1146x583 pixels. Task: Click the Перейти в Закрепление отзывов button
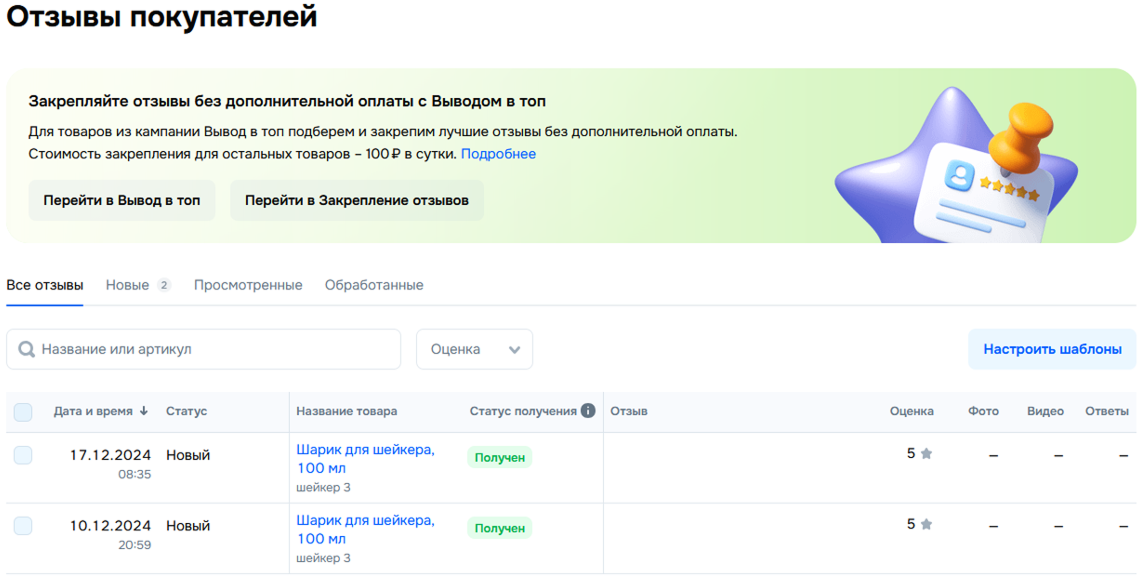[x=357, y=200]
